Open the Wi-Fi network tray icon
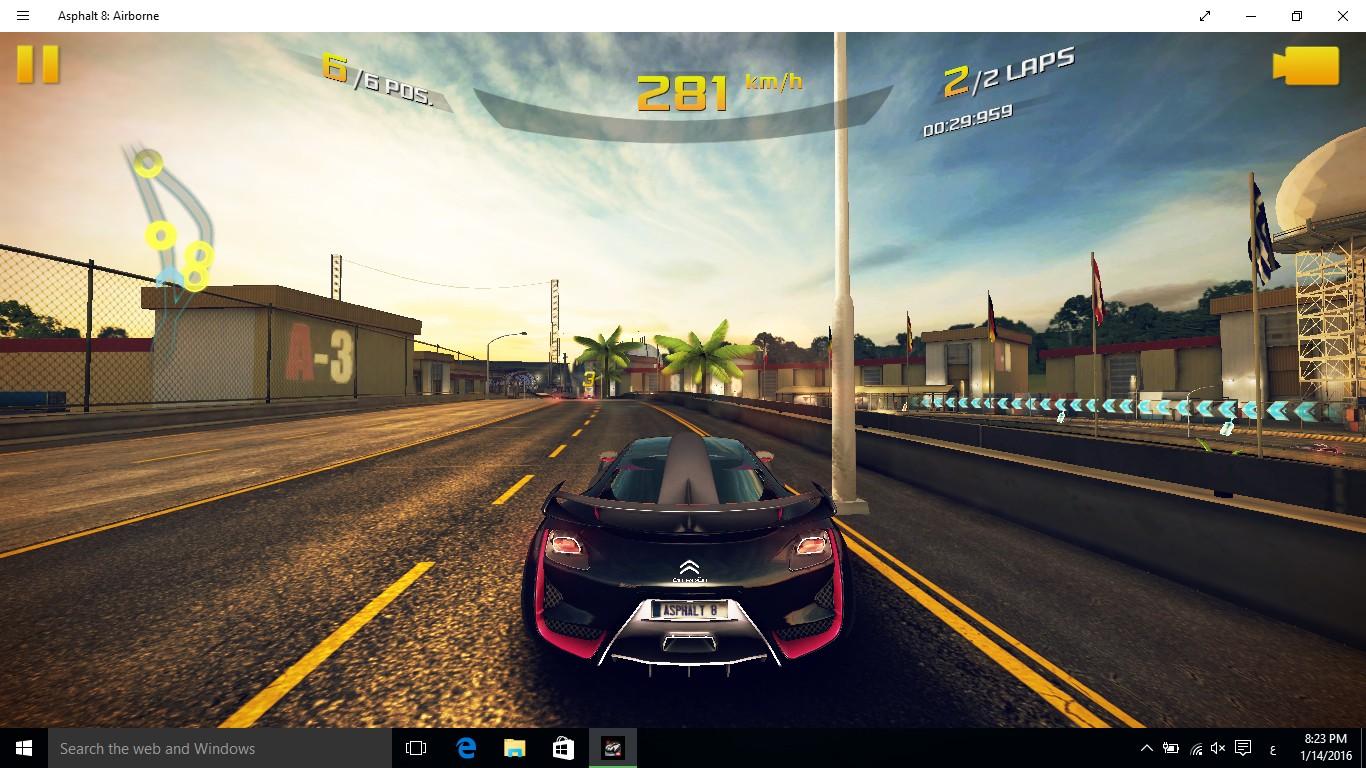Viewport: 1366px width, 768px height. point(1195,748)
